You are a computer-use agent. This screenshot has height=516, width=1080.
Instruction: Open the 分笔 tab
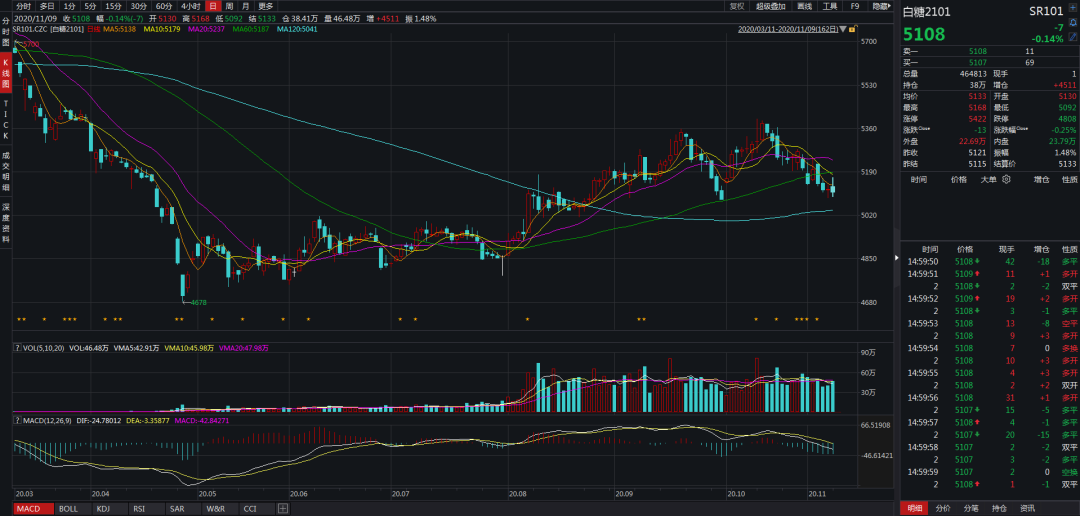[971, 509]
